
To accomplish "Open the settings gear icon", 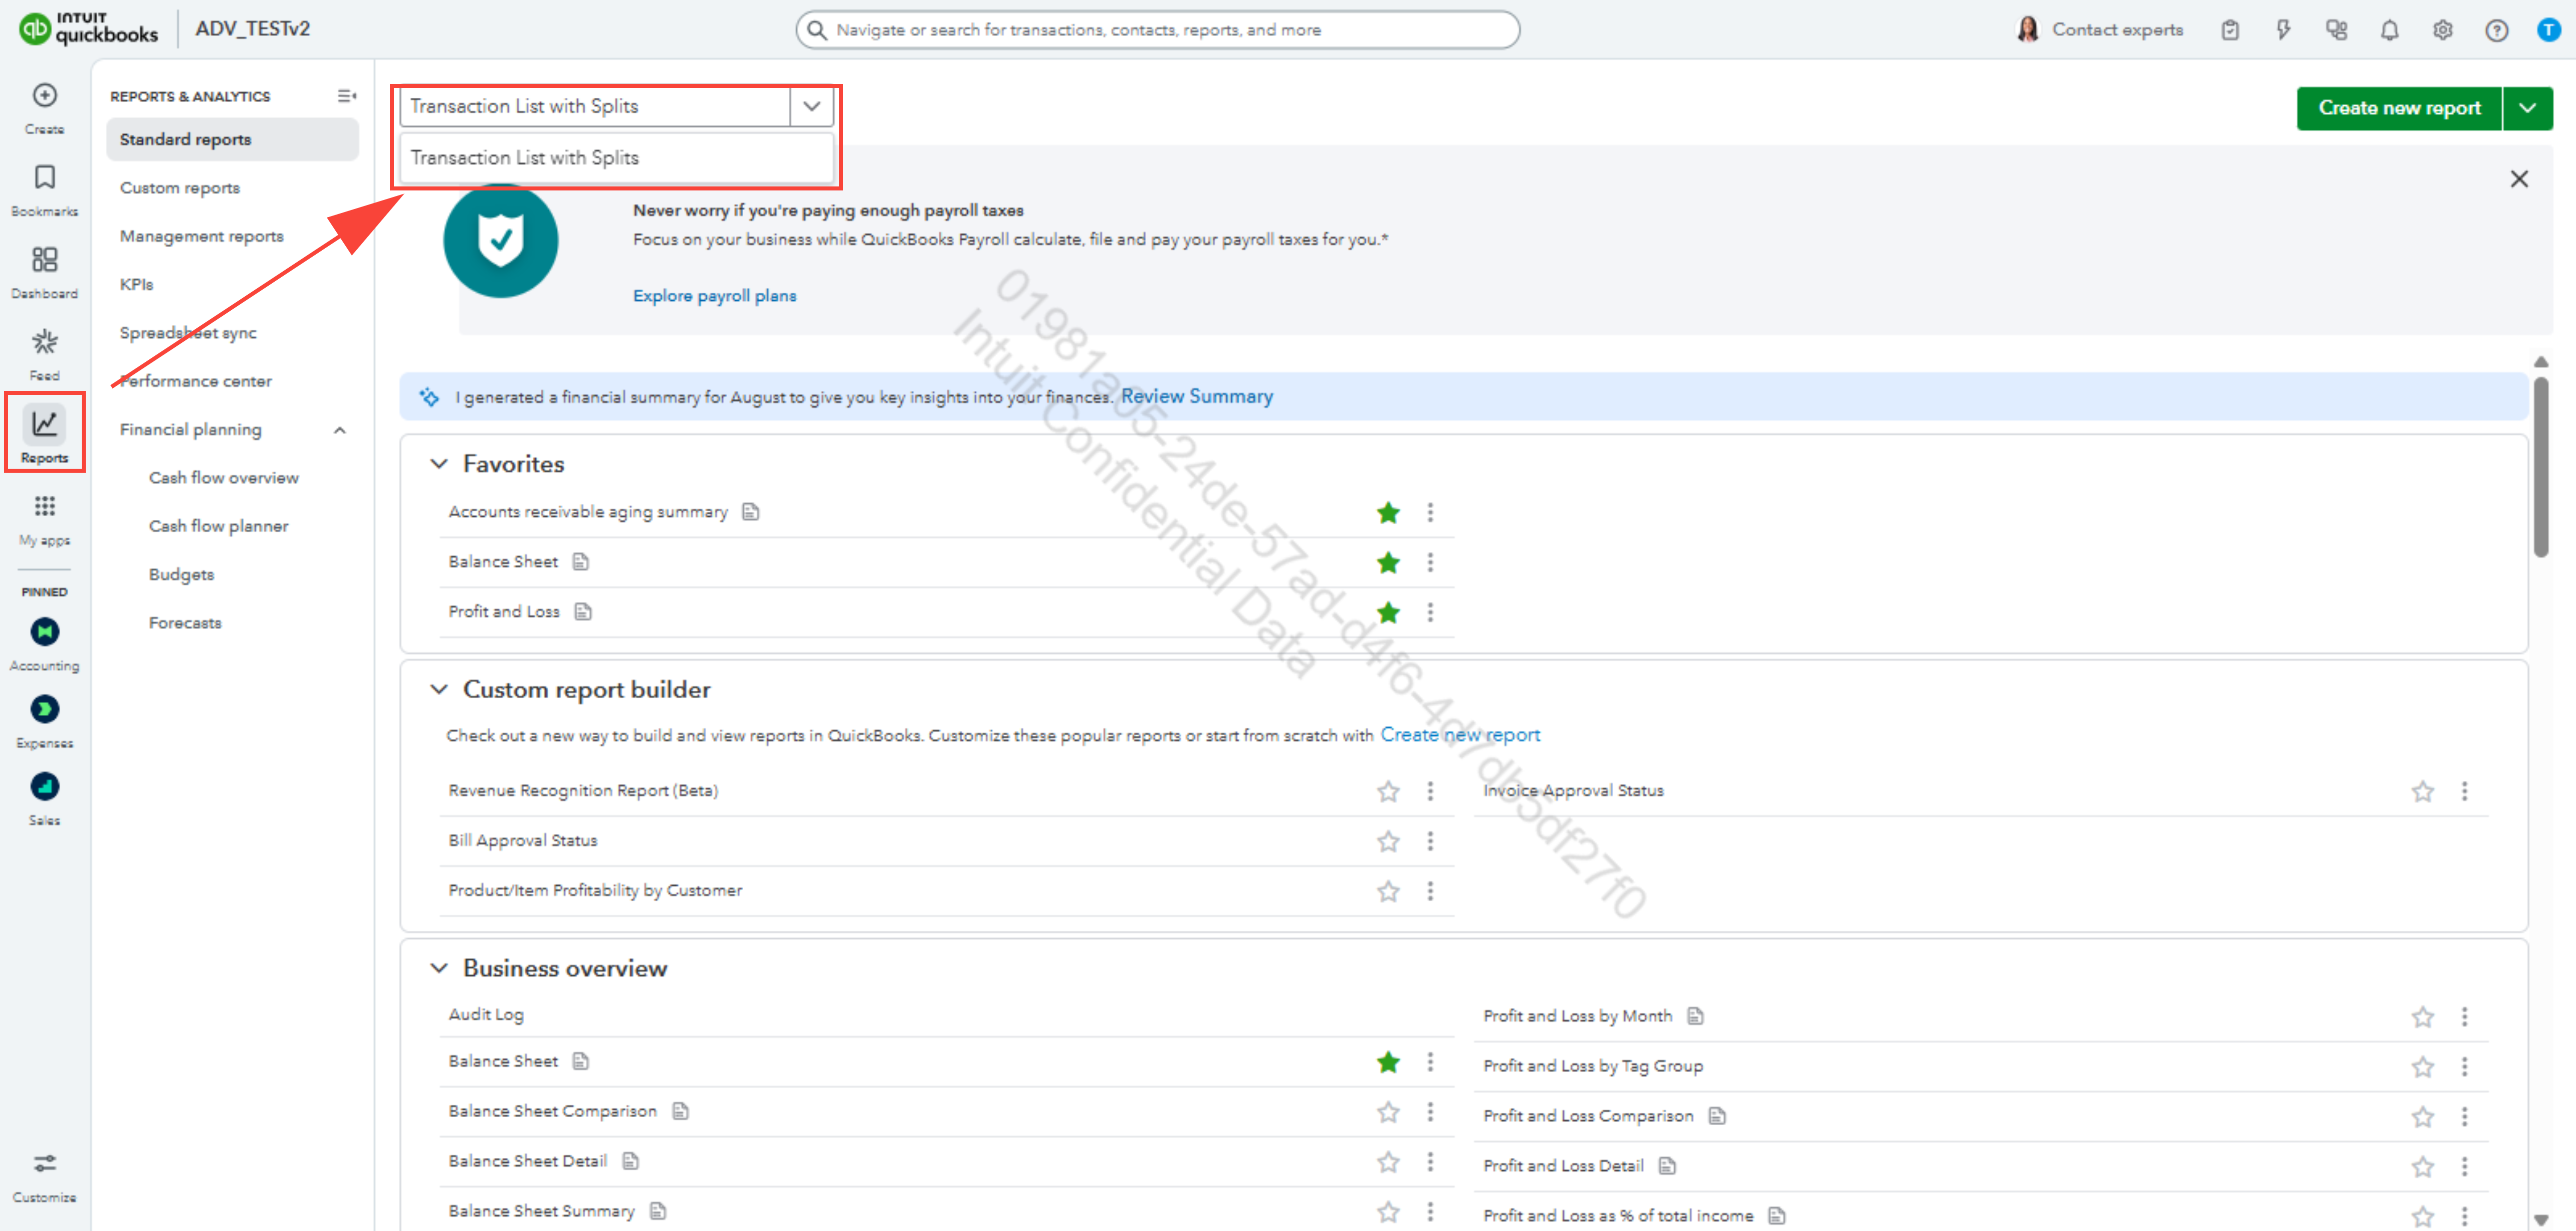I will click(2442, 30).
